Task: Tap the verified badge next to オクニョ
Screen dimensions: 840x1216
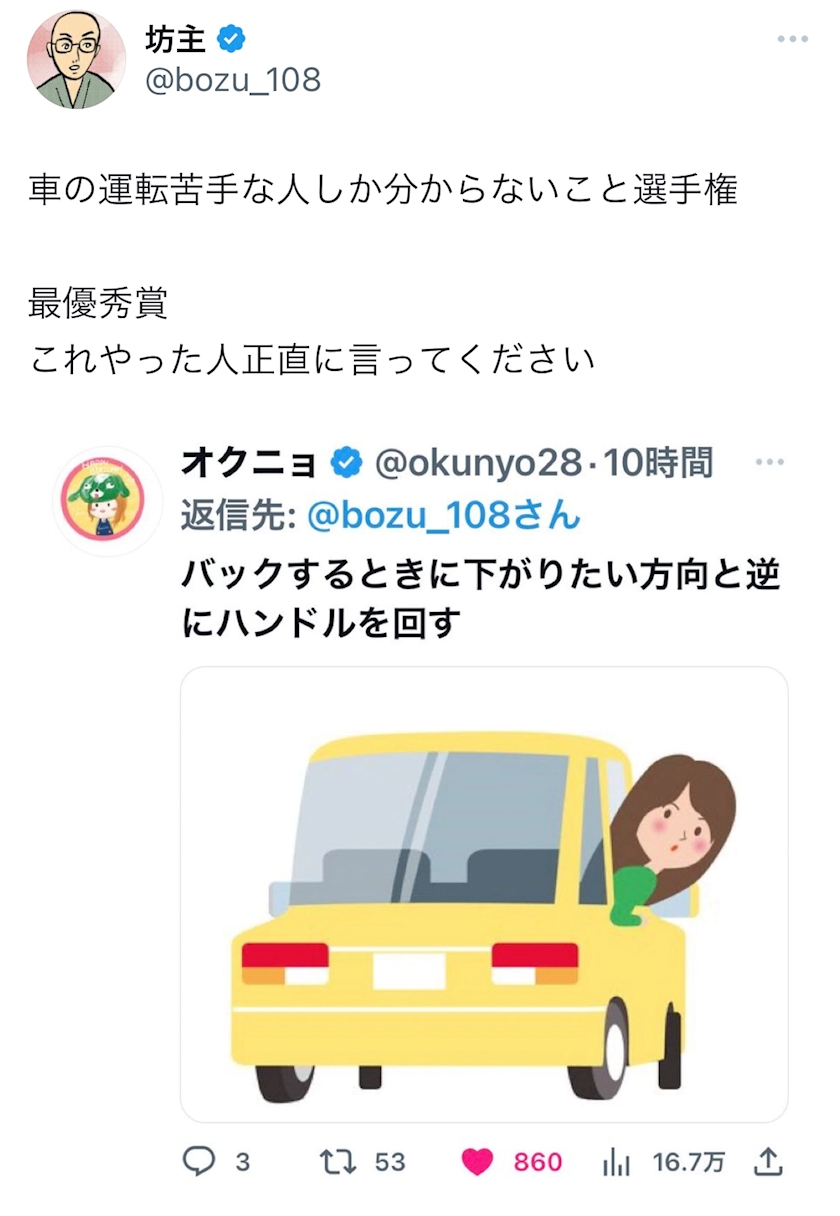Action: (346, 463)
